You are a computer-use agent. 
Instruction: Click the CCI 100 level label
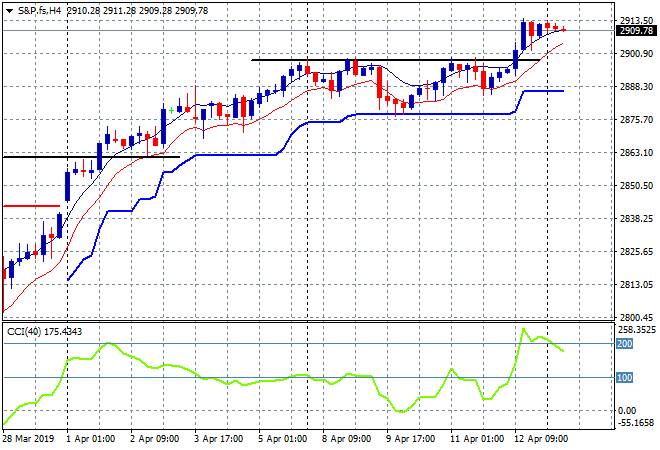(624, 378)
